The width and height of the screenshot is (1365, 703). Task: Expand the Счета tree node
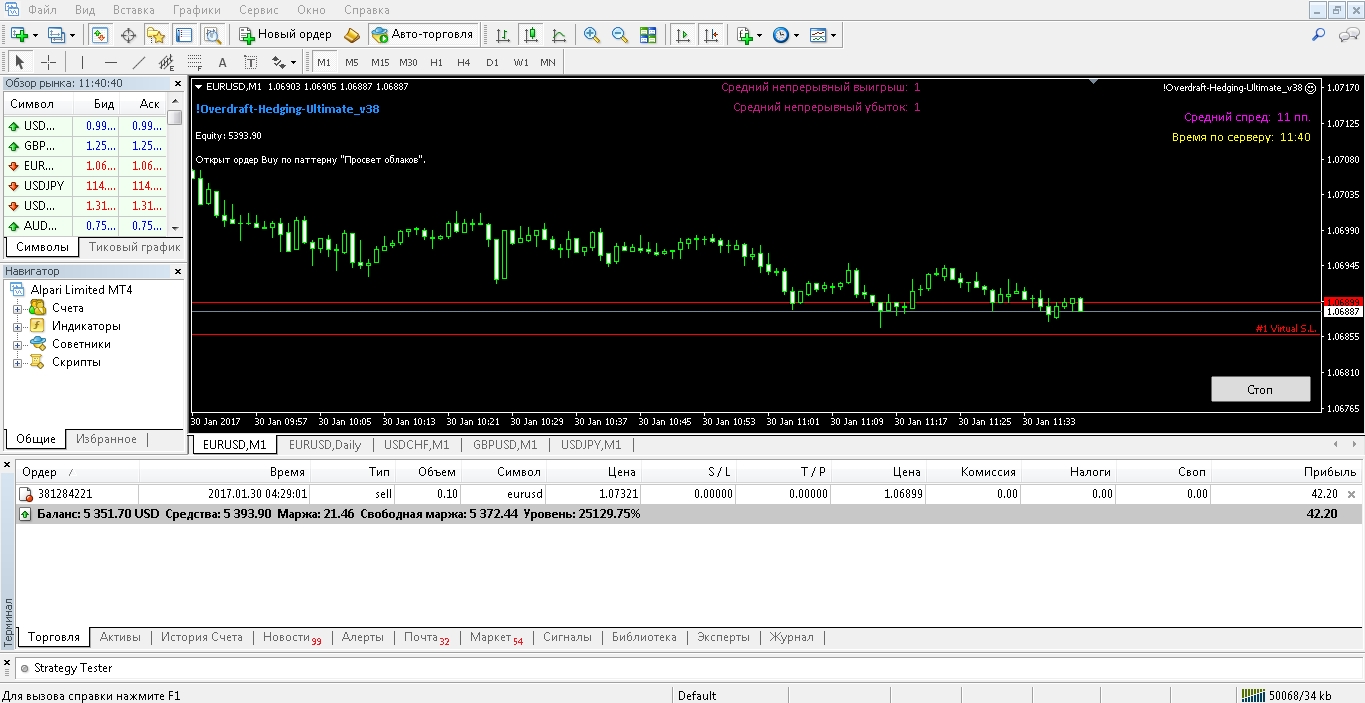pos(17,308)
